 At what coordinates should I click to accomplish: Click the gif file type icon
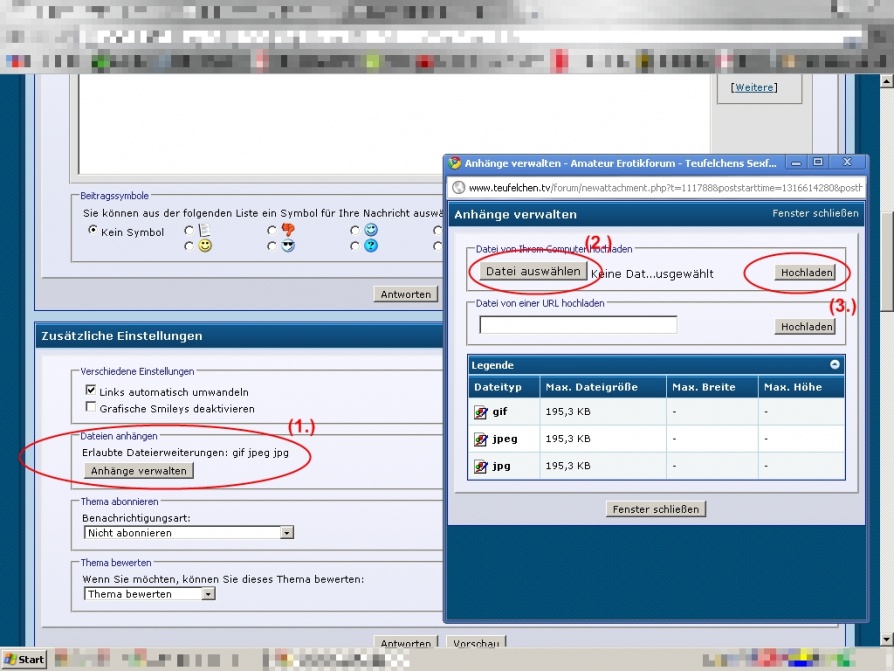point(481,411)
